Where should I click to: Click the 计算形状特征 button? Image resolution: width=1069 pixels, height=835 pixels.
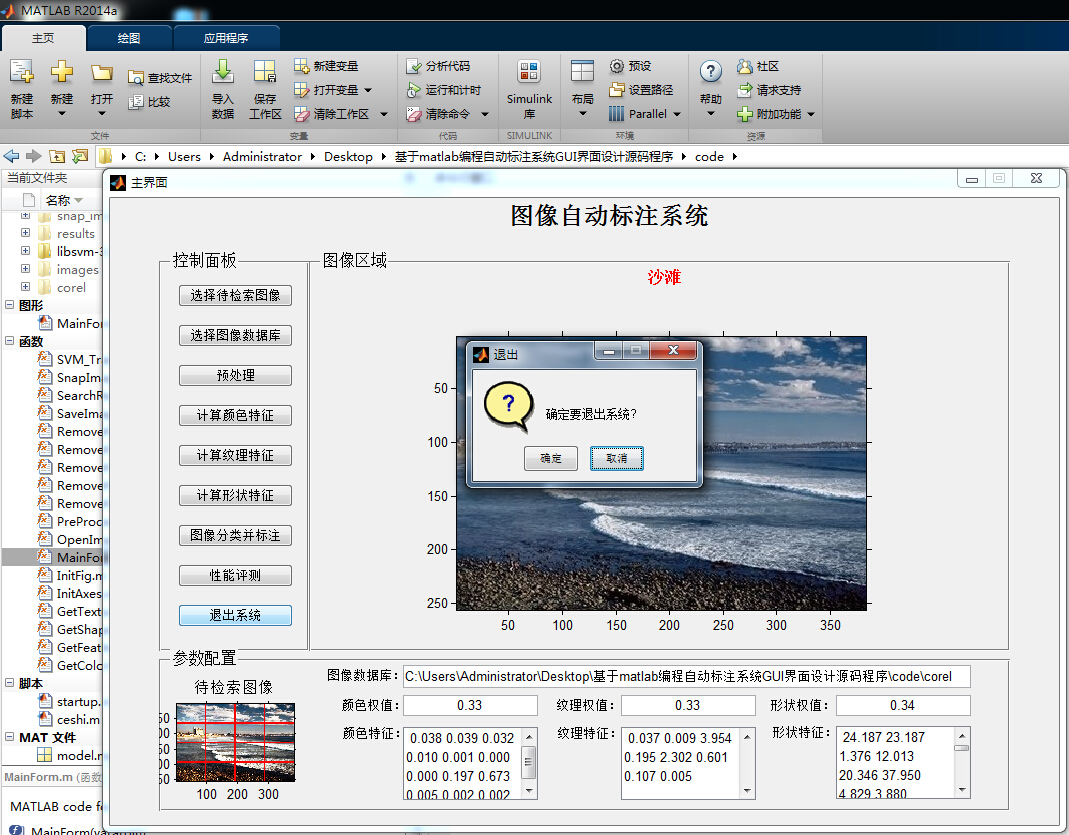click(235, 496)
